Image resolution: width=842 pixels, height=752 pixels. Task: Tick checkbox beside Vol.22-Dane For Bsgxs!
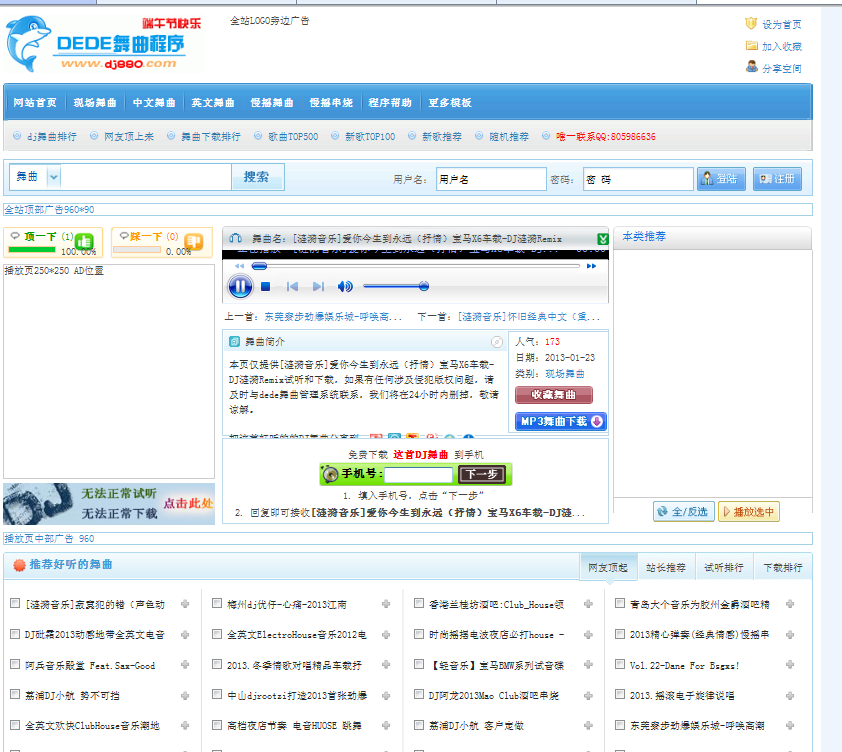click(x=620, y=664)
